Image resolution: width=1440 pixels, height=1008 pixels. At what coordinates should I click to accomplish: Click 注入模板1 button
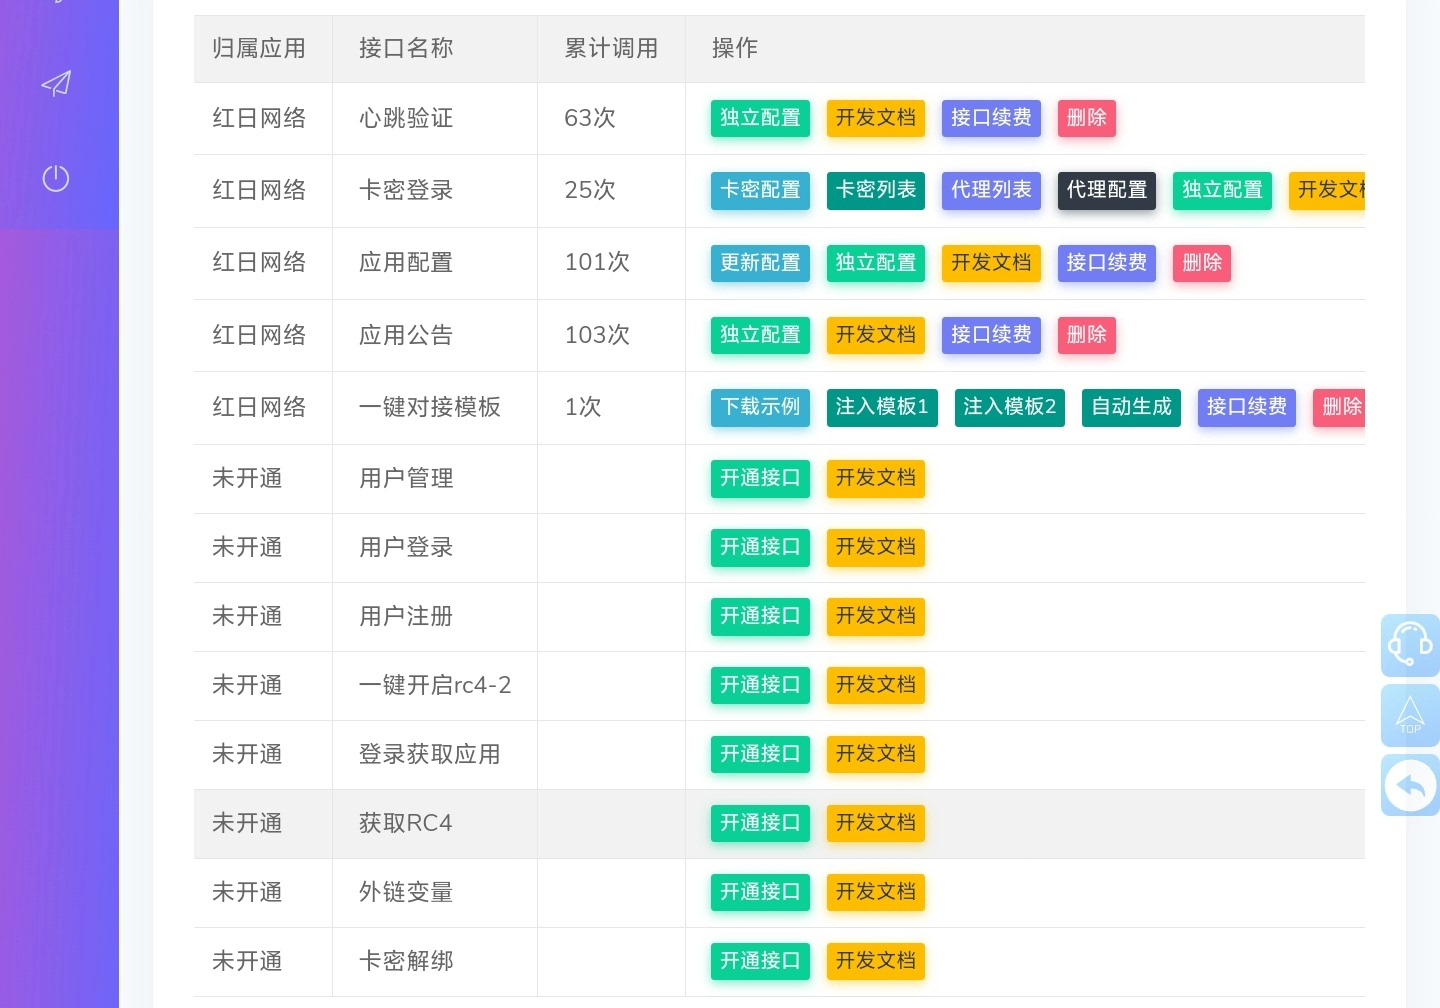click(x=882, y=407)
